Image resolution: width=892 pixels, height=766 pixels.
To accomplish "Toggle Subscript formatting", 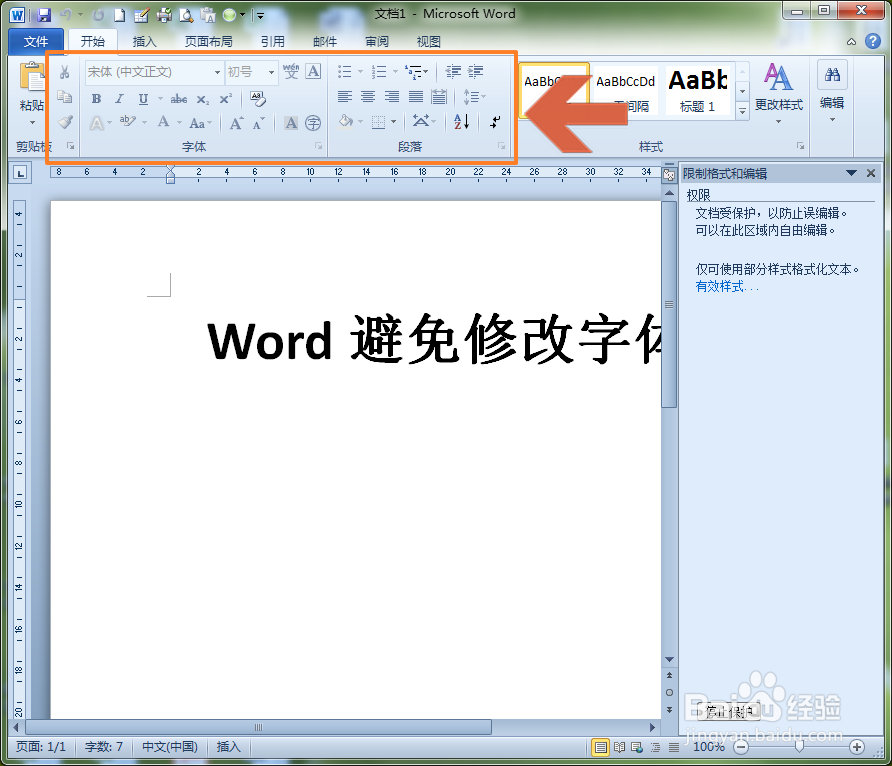I will pos(203,99).
